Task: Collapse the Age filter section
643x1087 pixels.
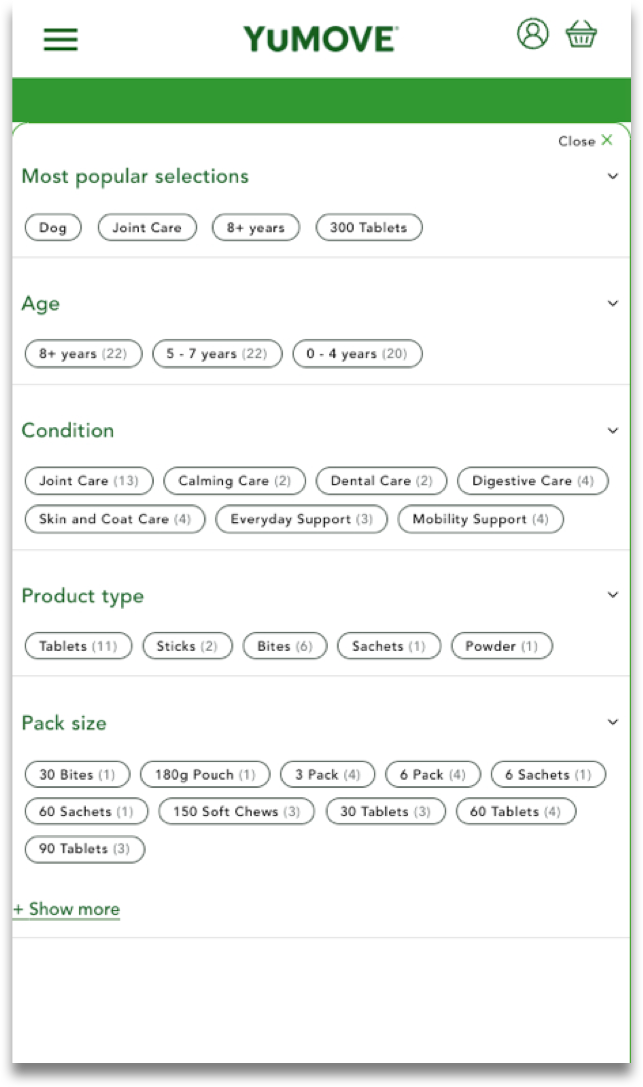Action: pyautogui.click(x=613, y=303)
